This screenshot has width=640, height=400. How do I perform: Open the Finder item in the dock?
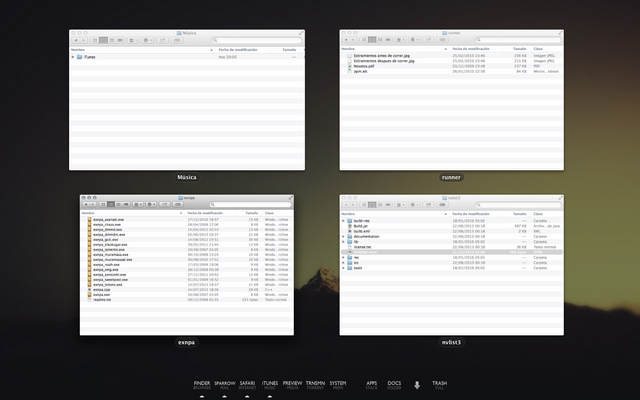[x=201, y=384]
